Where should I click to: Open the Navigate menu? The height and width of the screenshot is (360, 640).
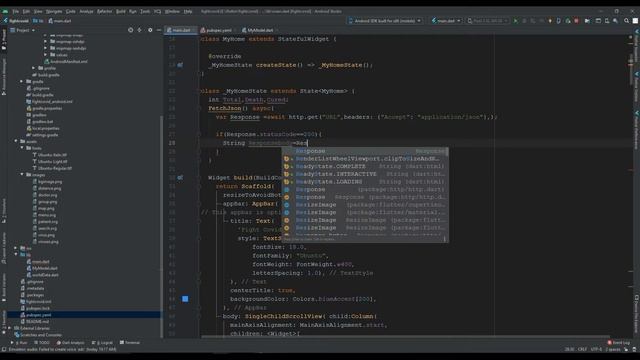click(53, 11)
